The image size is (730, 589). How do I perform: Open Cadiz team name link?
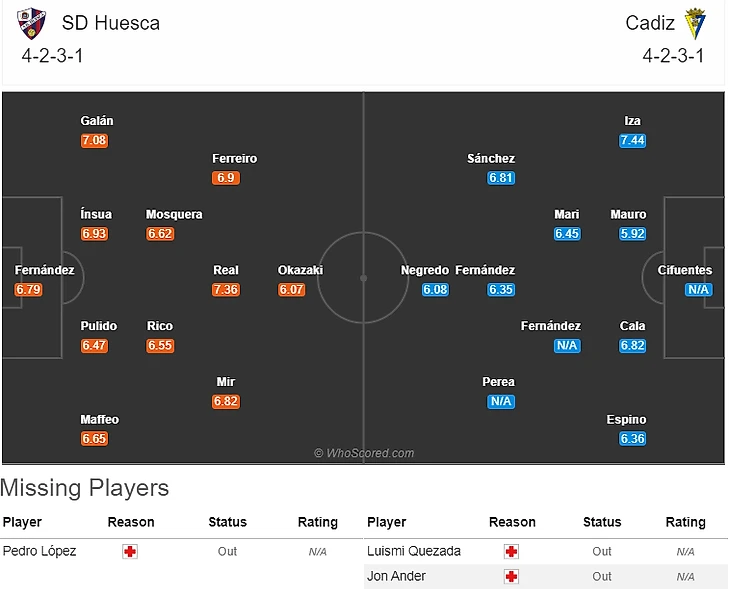[650, 23]
